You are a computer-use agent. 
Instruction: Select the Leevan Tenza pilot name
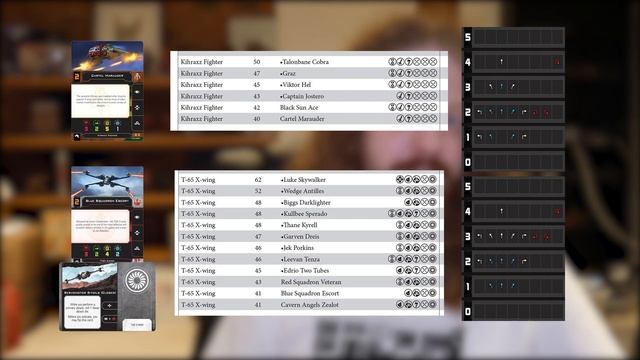(300, 259)
